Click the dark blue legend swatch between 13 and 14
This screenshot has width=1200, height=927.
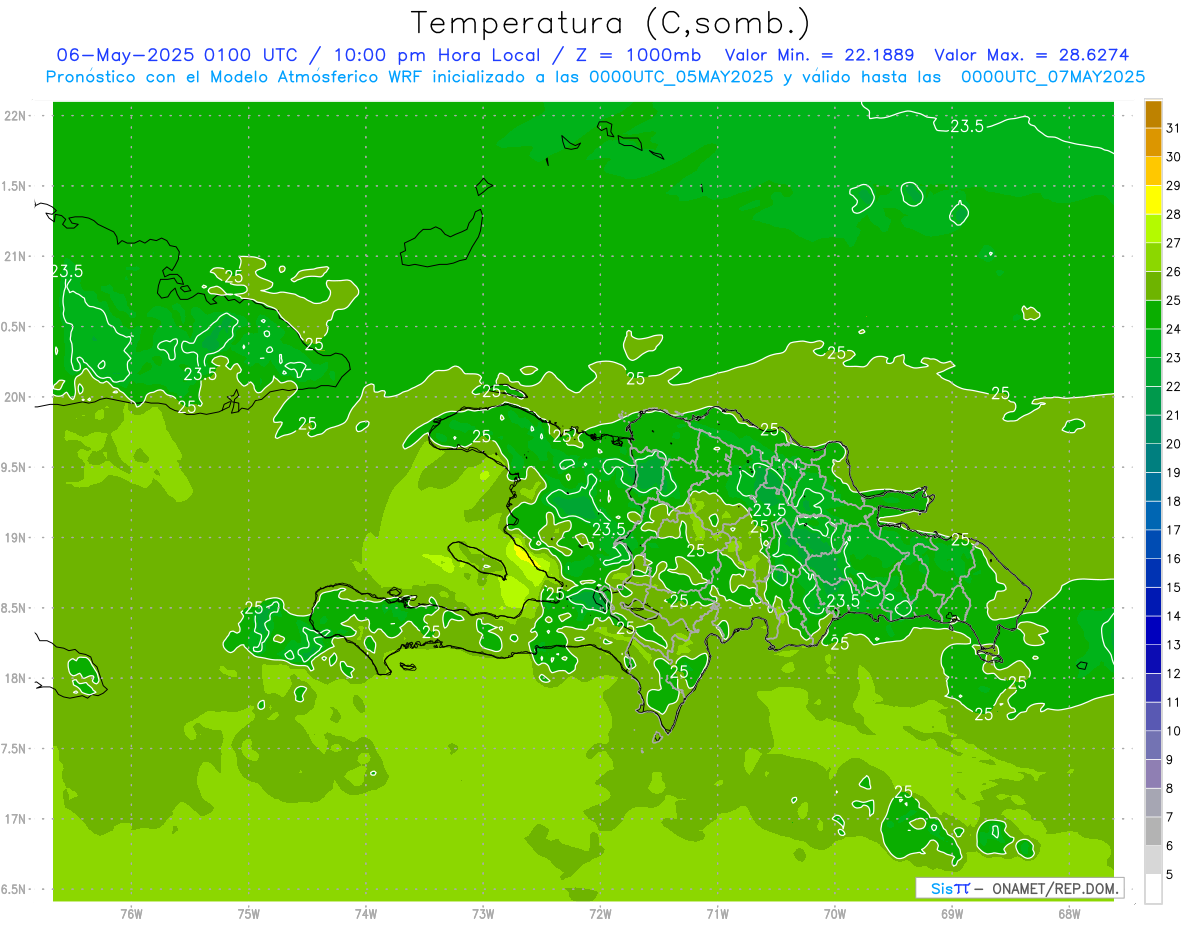1153,631
